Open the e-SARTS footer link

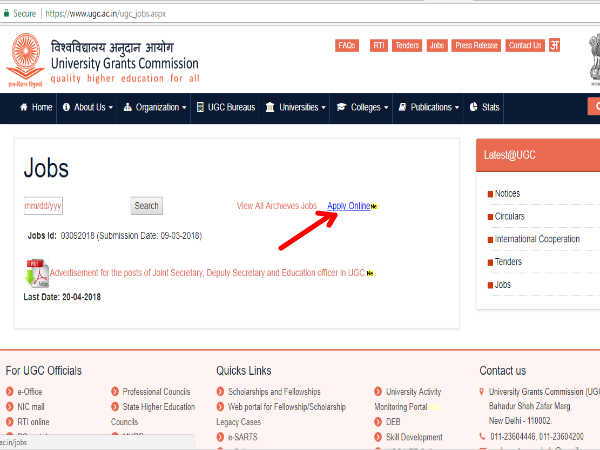243,437
